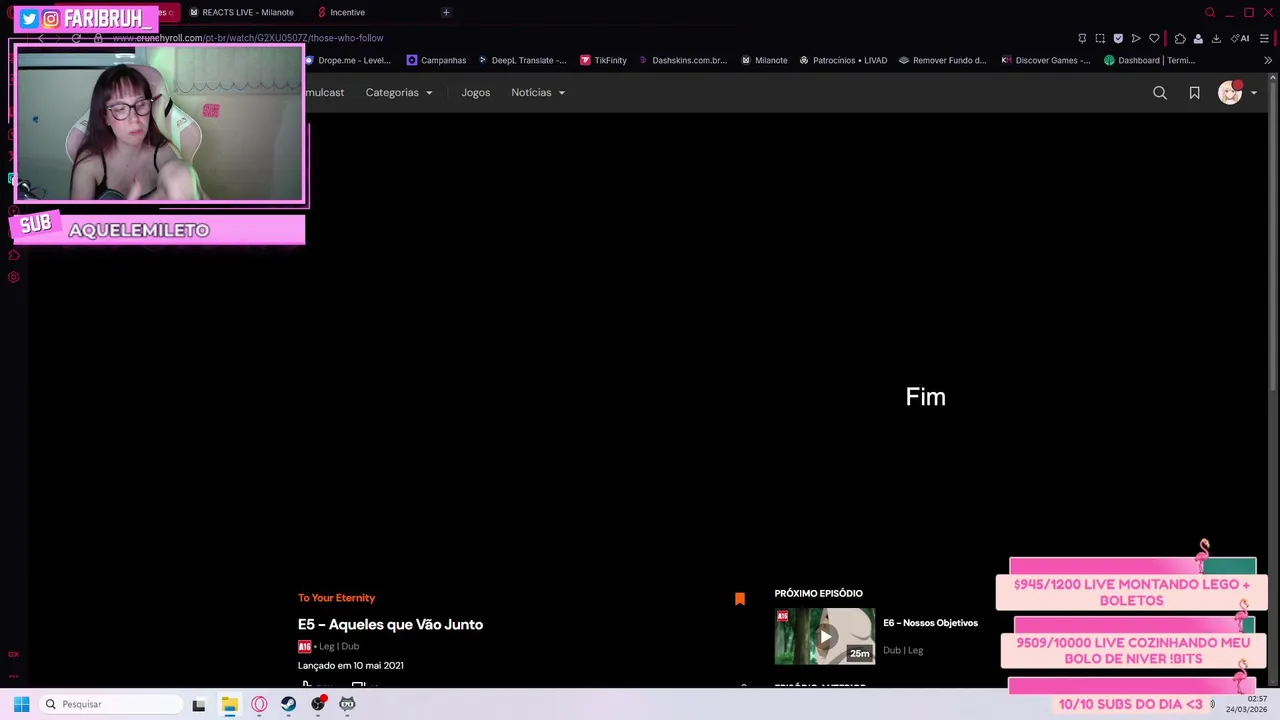The height and width of the screenshot is (720, 1280).
Task: Open the ad blocker shield icon
Action: coord(1118,38)
